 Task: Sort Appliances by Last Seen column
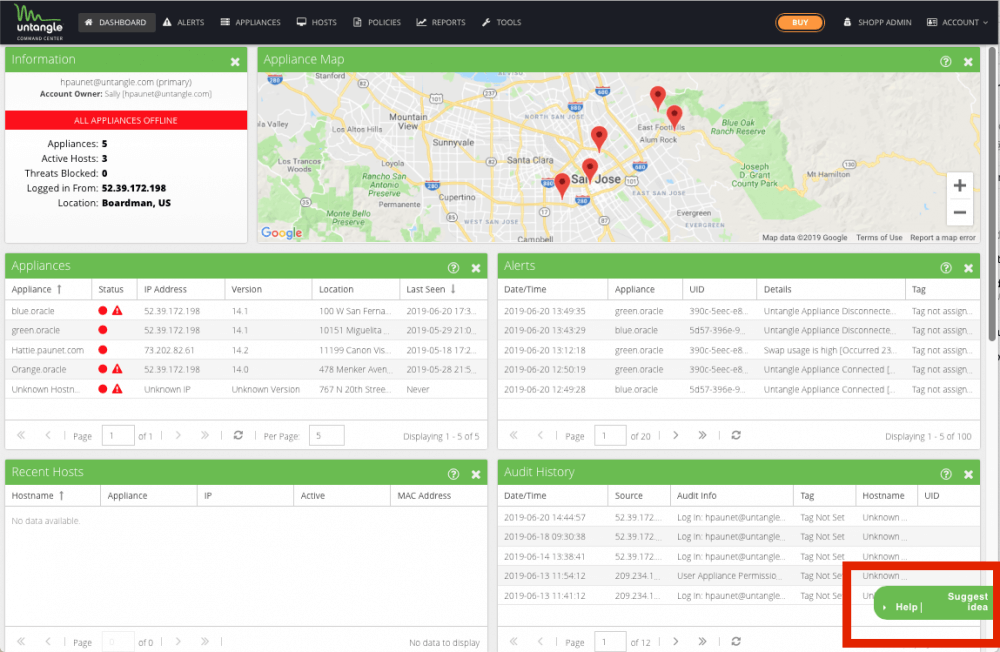(x=431, y=289)
